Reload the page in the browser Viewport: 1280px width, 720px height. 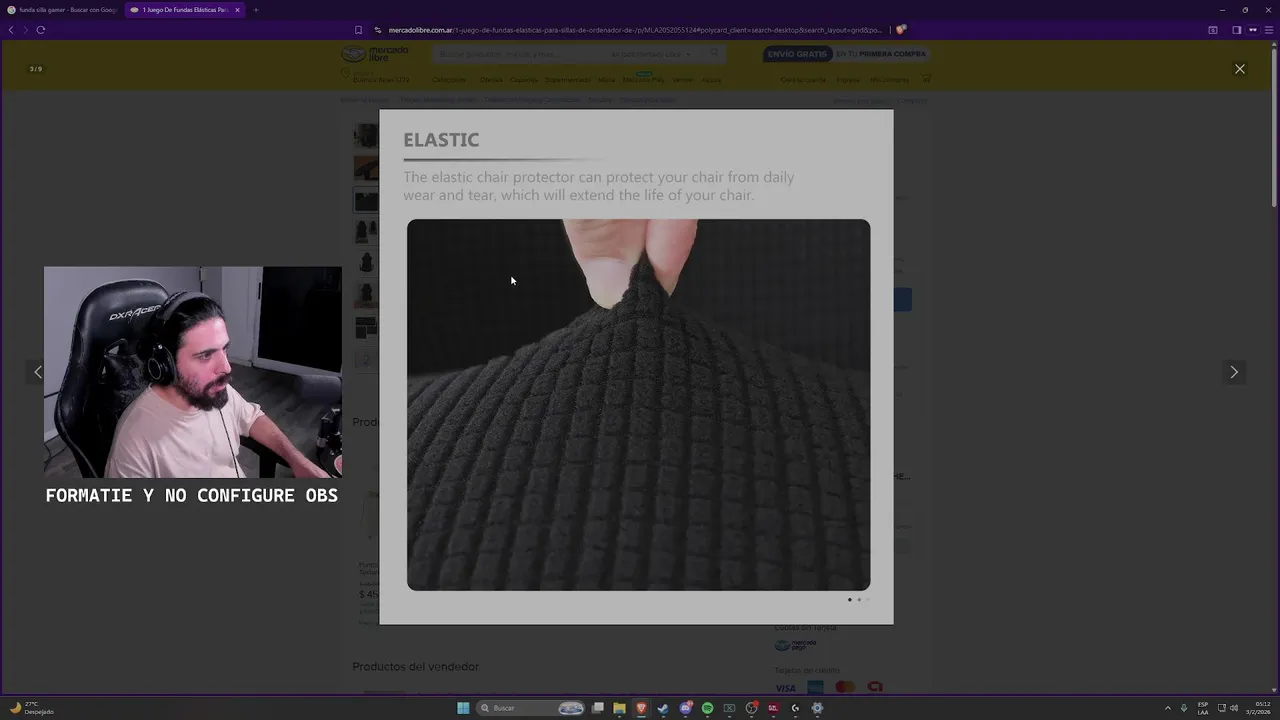tap(41, 30)
